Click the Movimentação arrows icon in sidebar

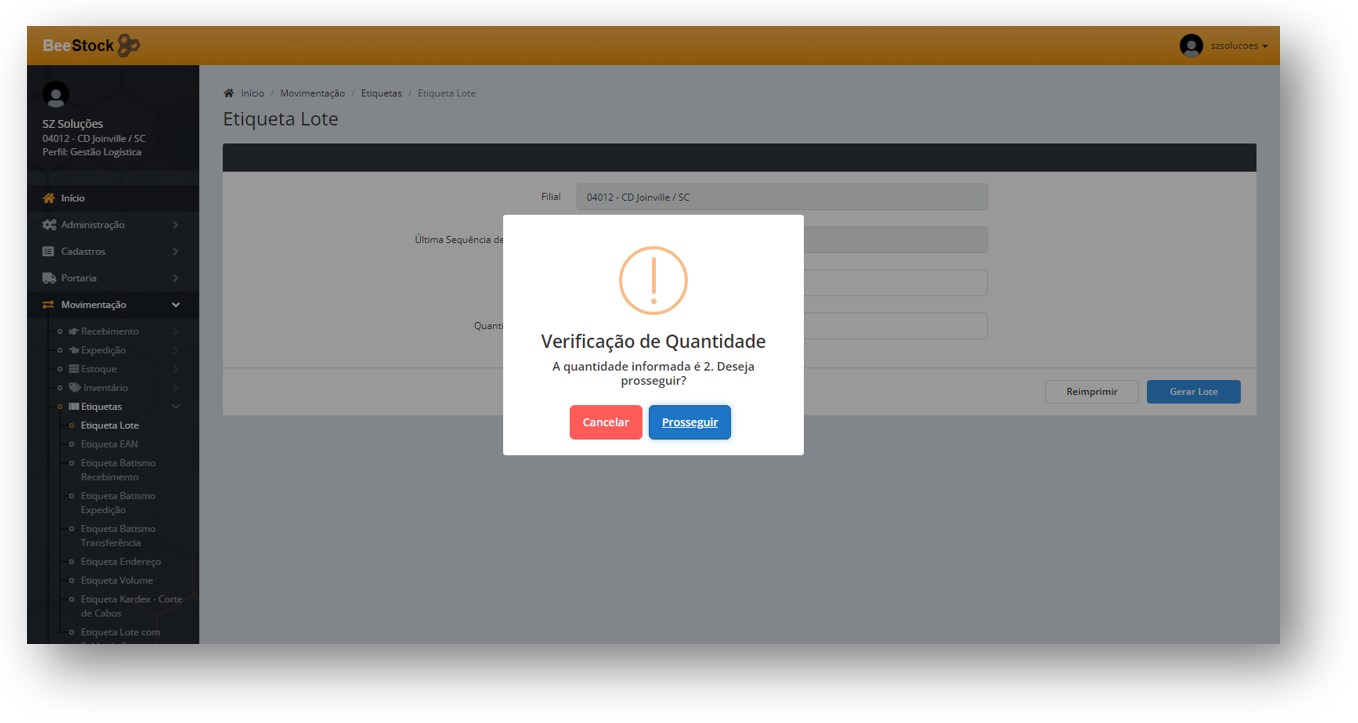[48, 305]
